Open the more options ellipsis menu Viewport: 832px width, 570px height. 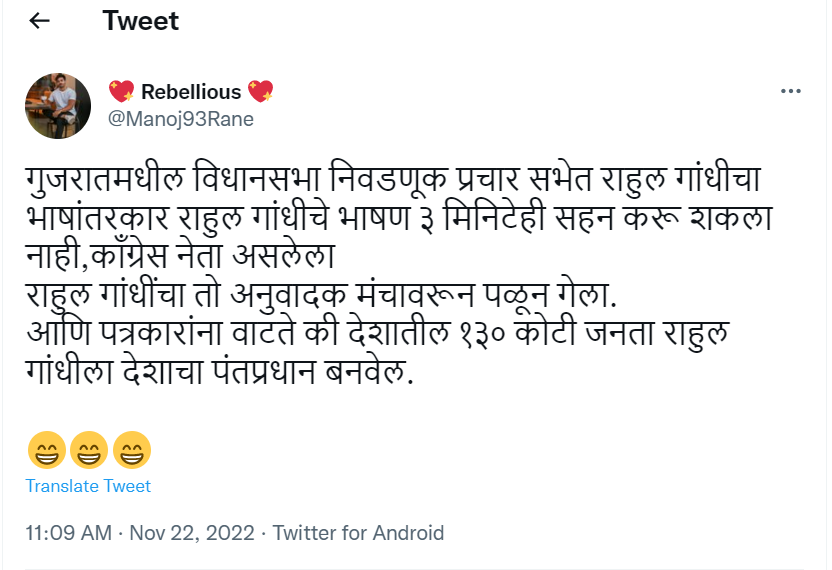coord(790,92)
